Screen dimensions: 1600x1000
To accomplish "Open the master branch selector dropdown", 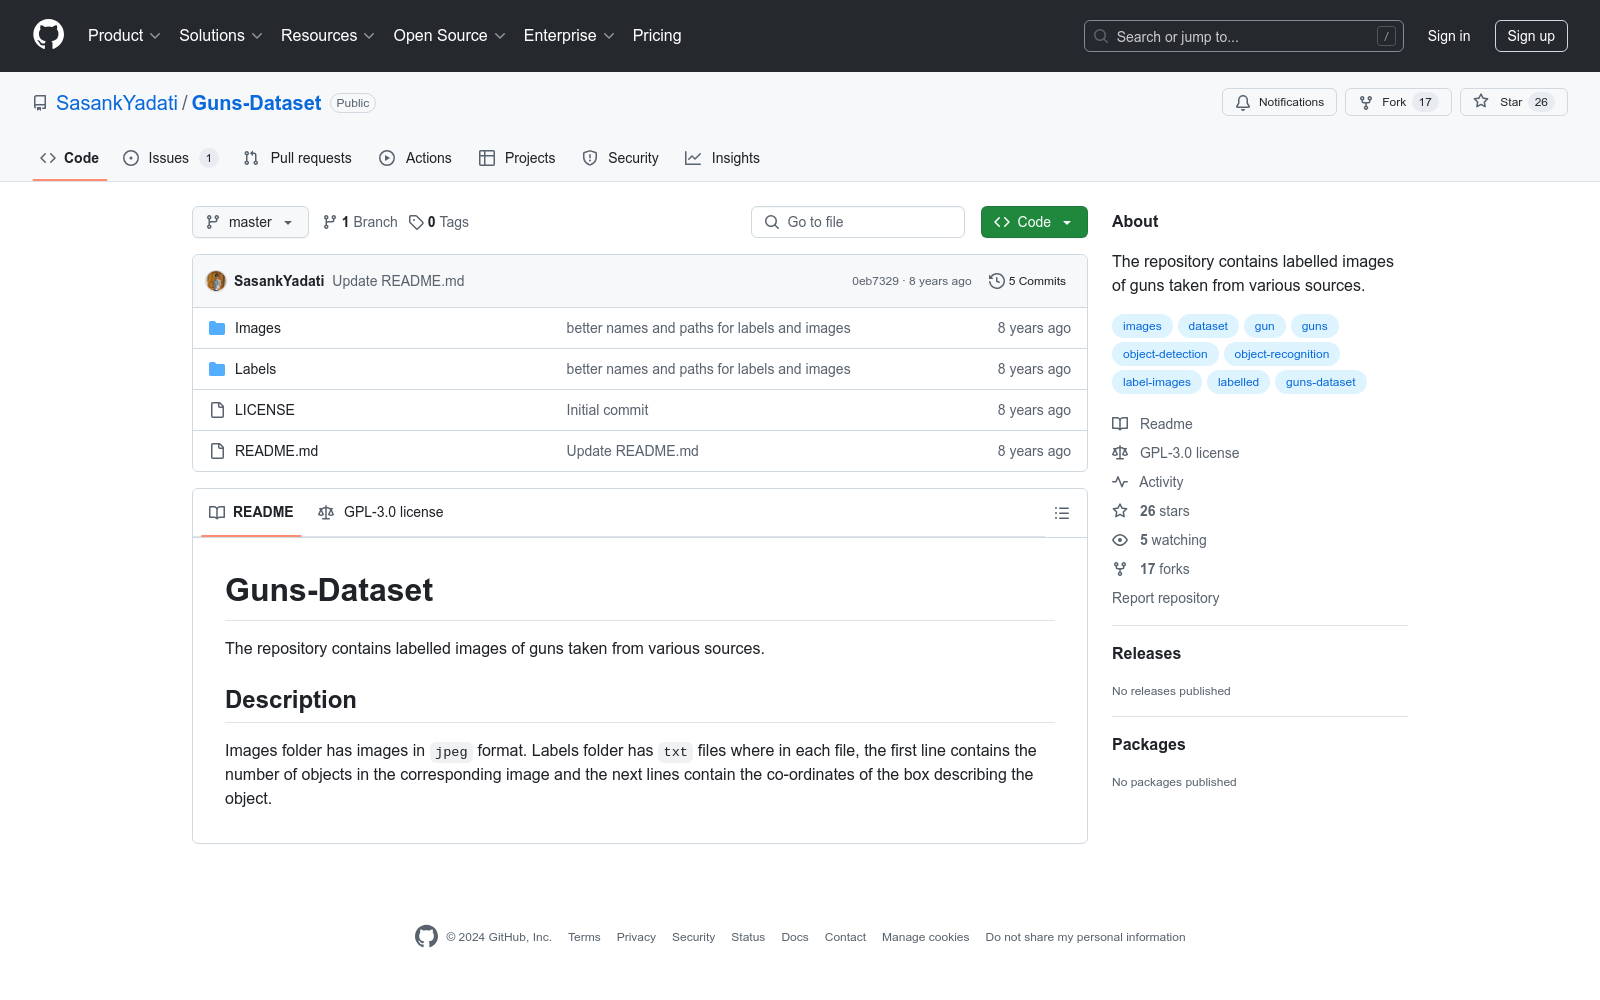I will (250, 222).
